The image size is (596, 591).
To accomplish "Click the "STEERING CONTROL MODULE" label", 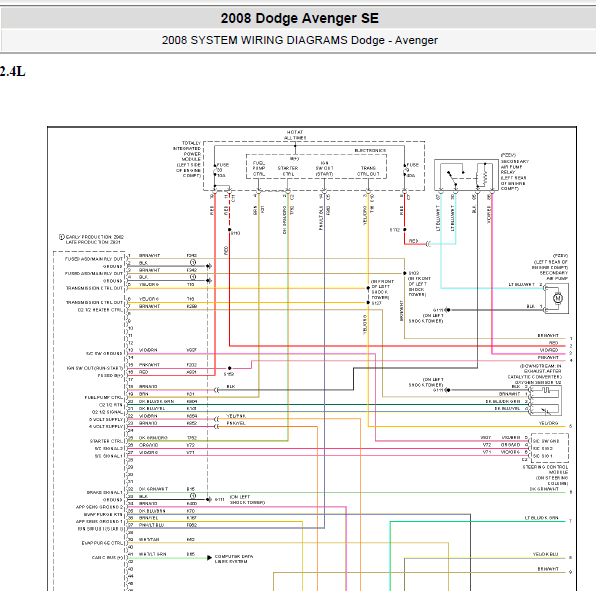I will 546,475.
